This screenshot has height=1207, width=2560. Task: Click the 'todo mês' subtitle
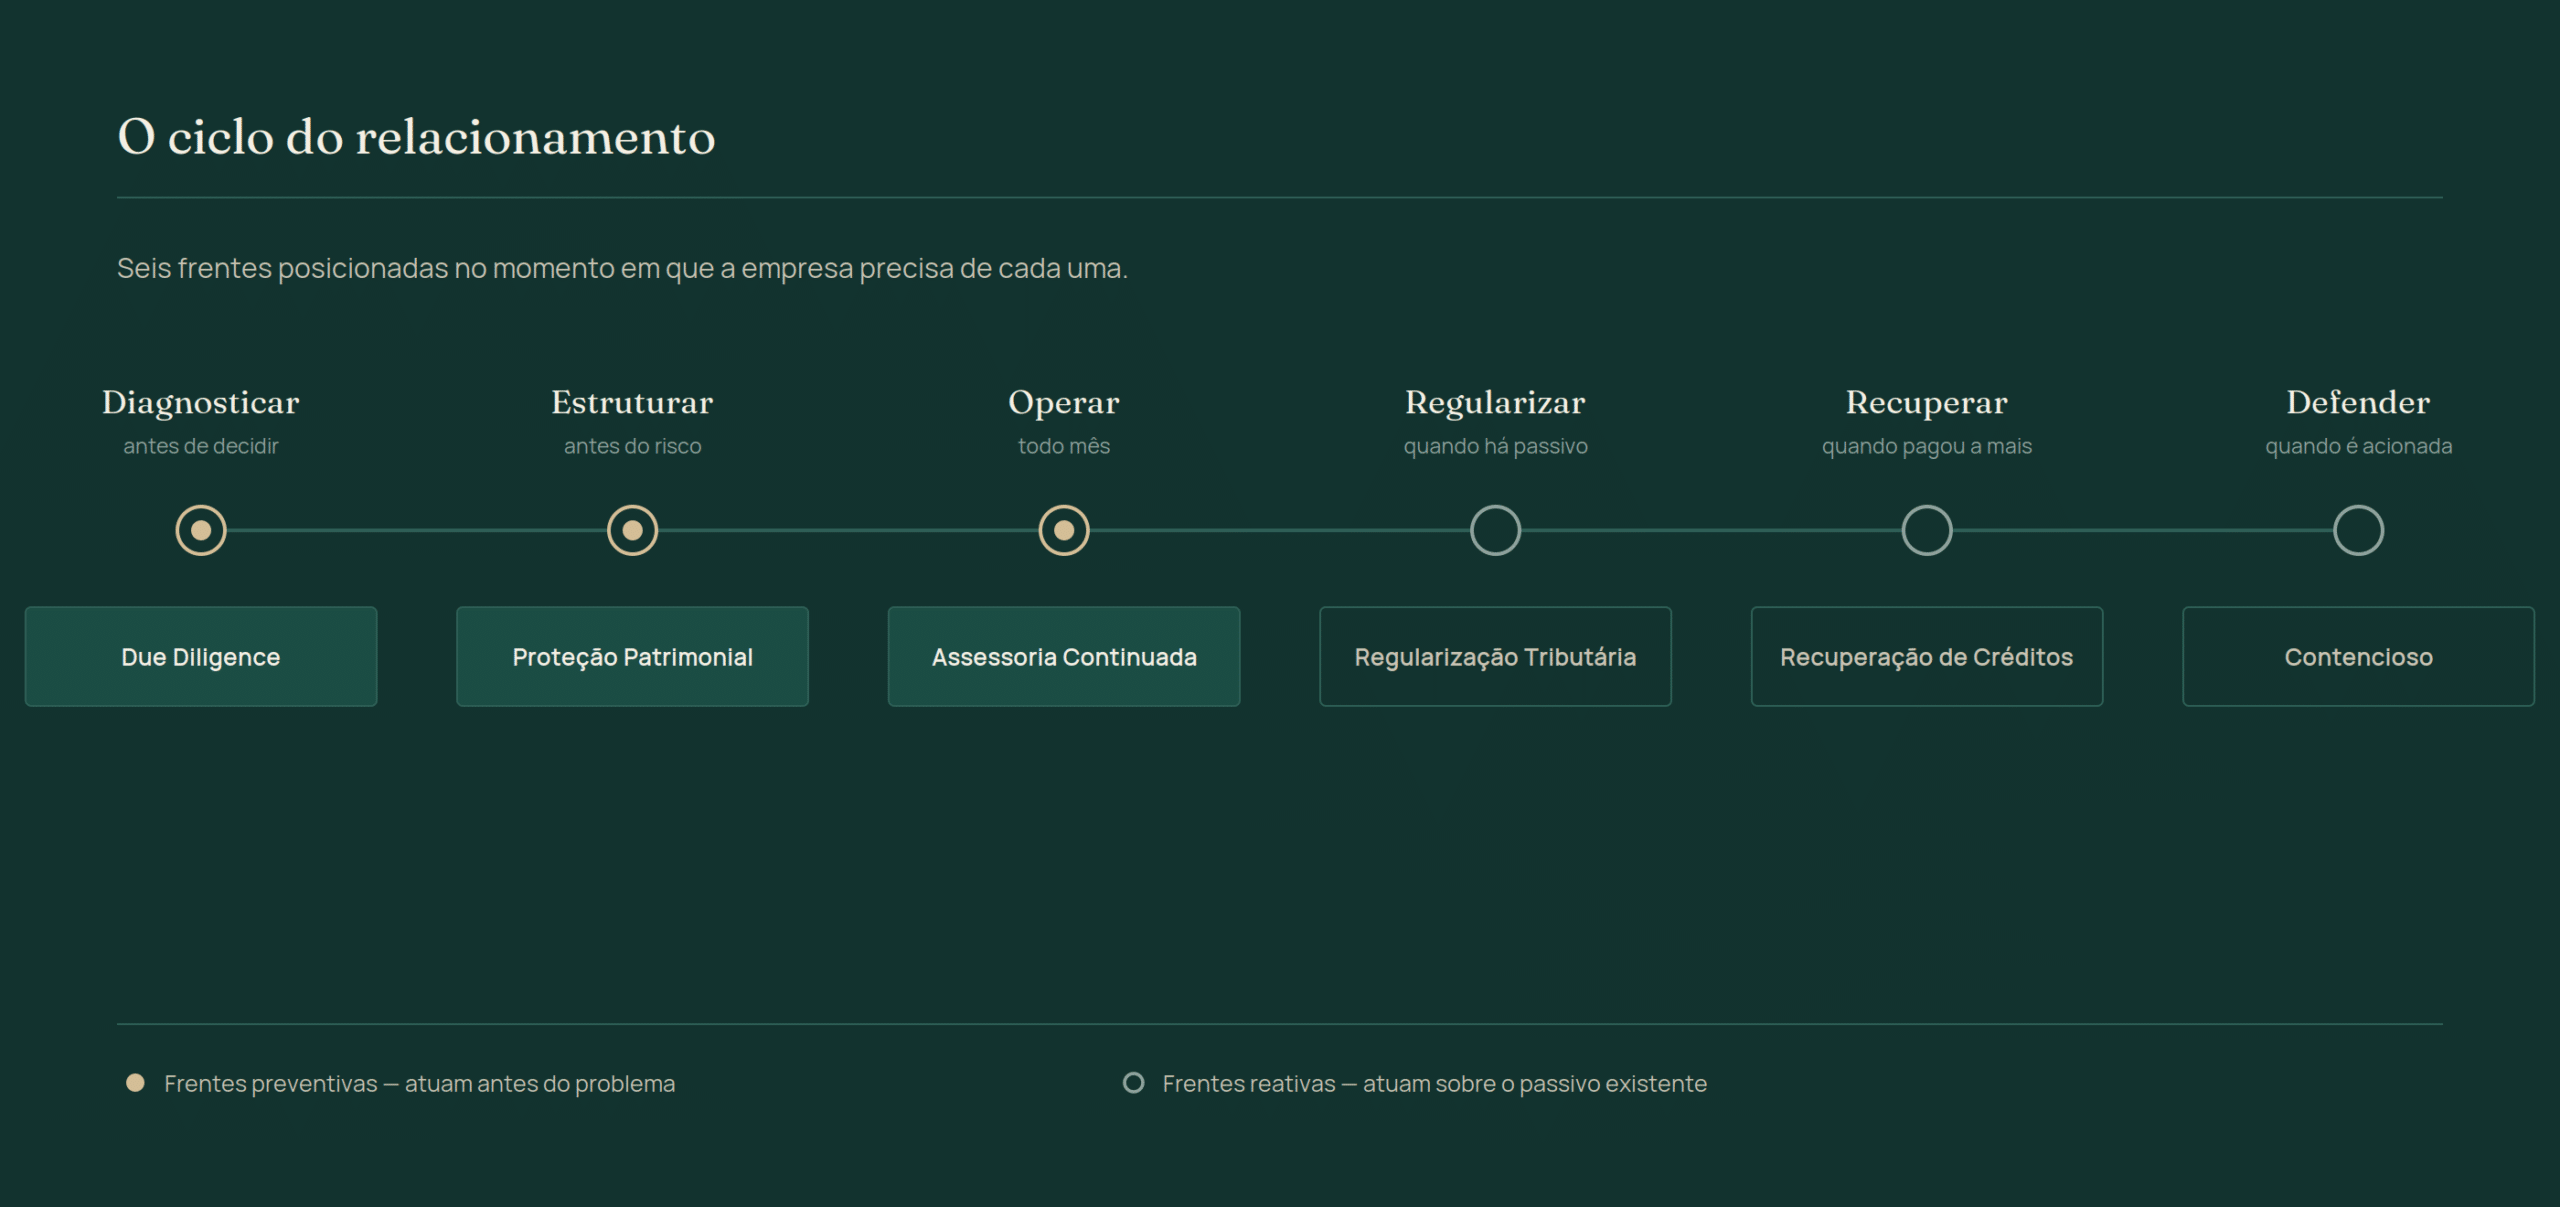(x=1064, y=446)
